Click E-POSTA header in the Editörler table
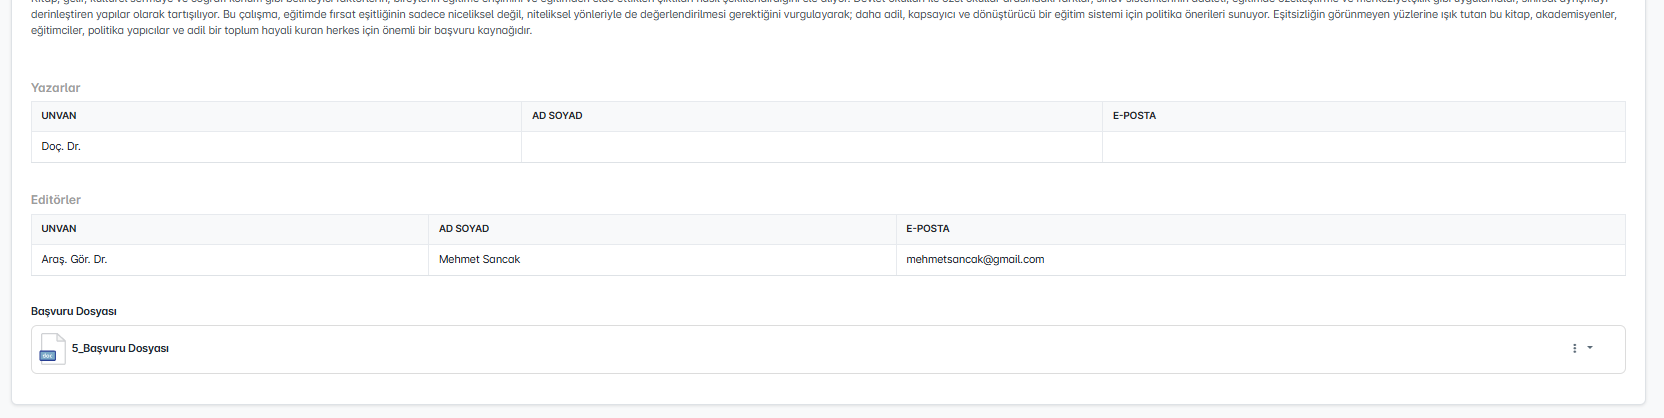 coord(928,229)
